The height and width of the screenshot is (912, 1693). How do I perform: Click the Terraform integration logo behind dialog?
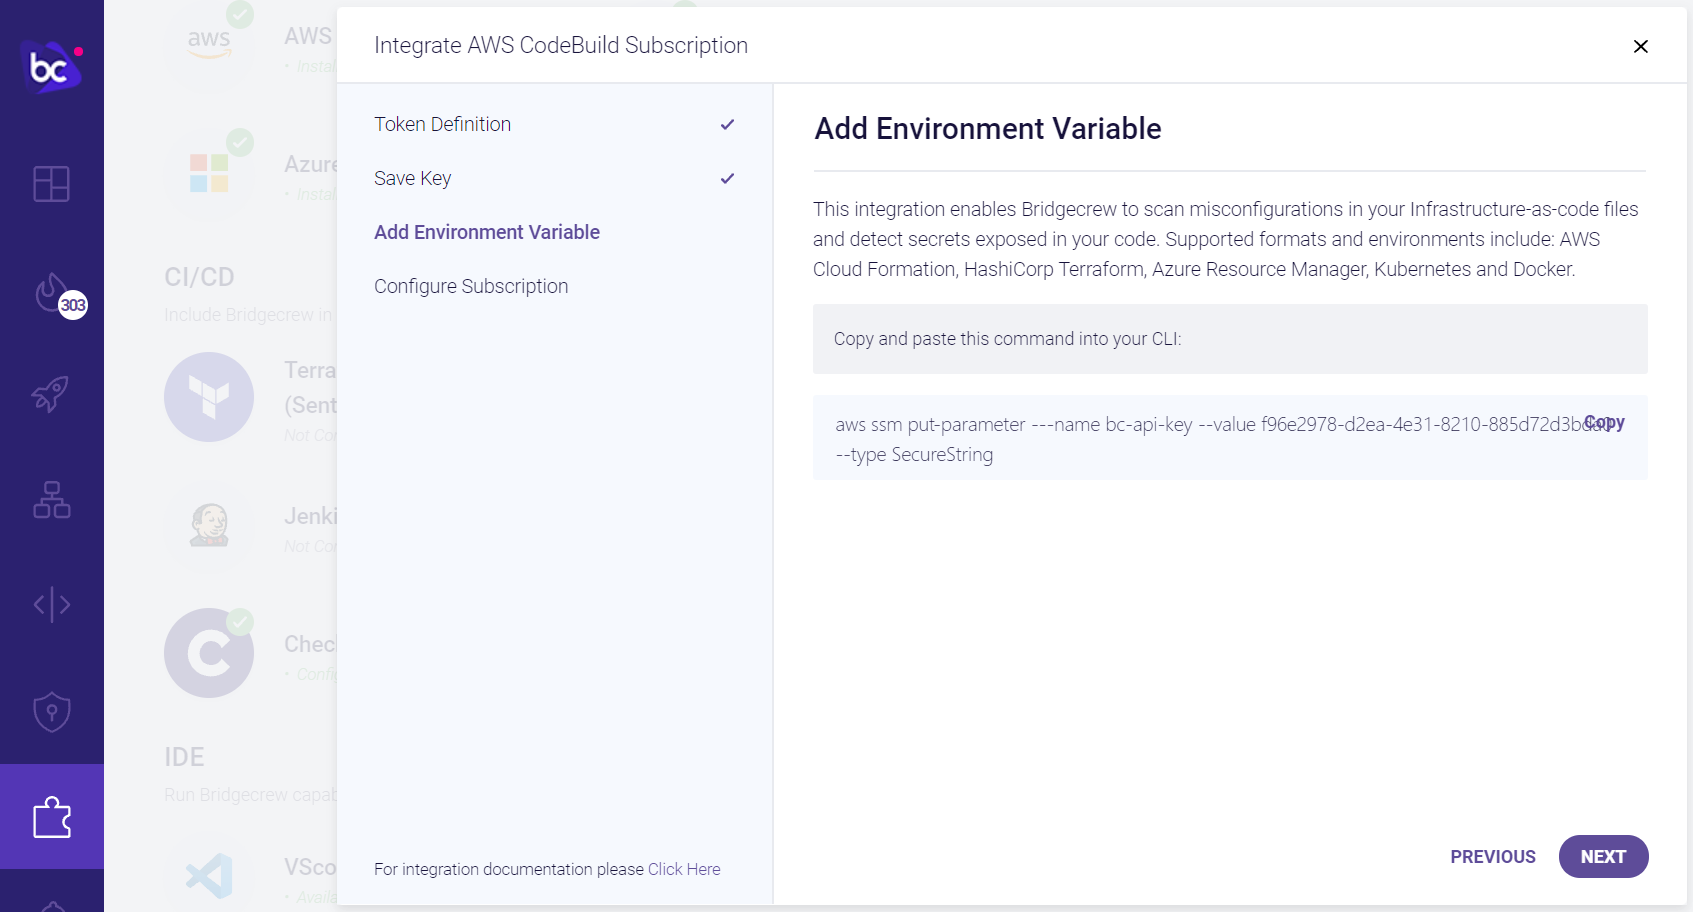(x=209, y=397)
